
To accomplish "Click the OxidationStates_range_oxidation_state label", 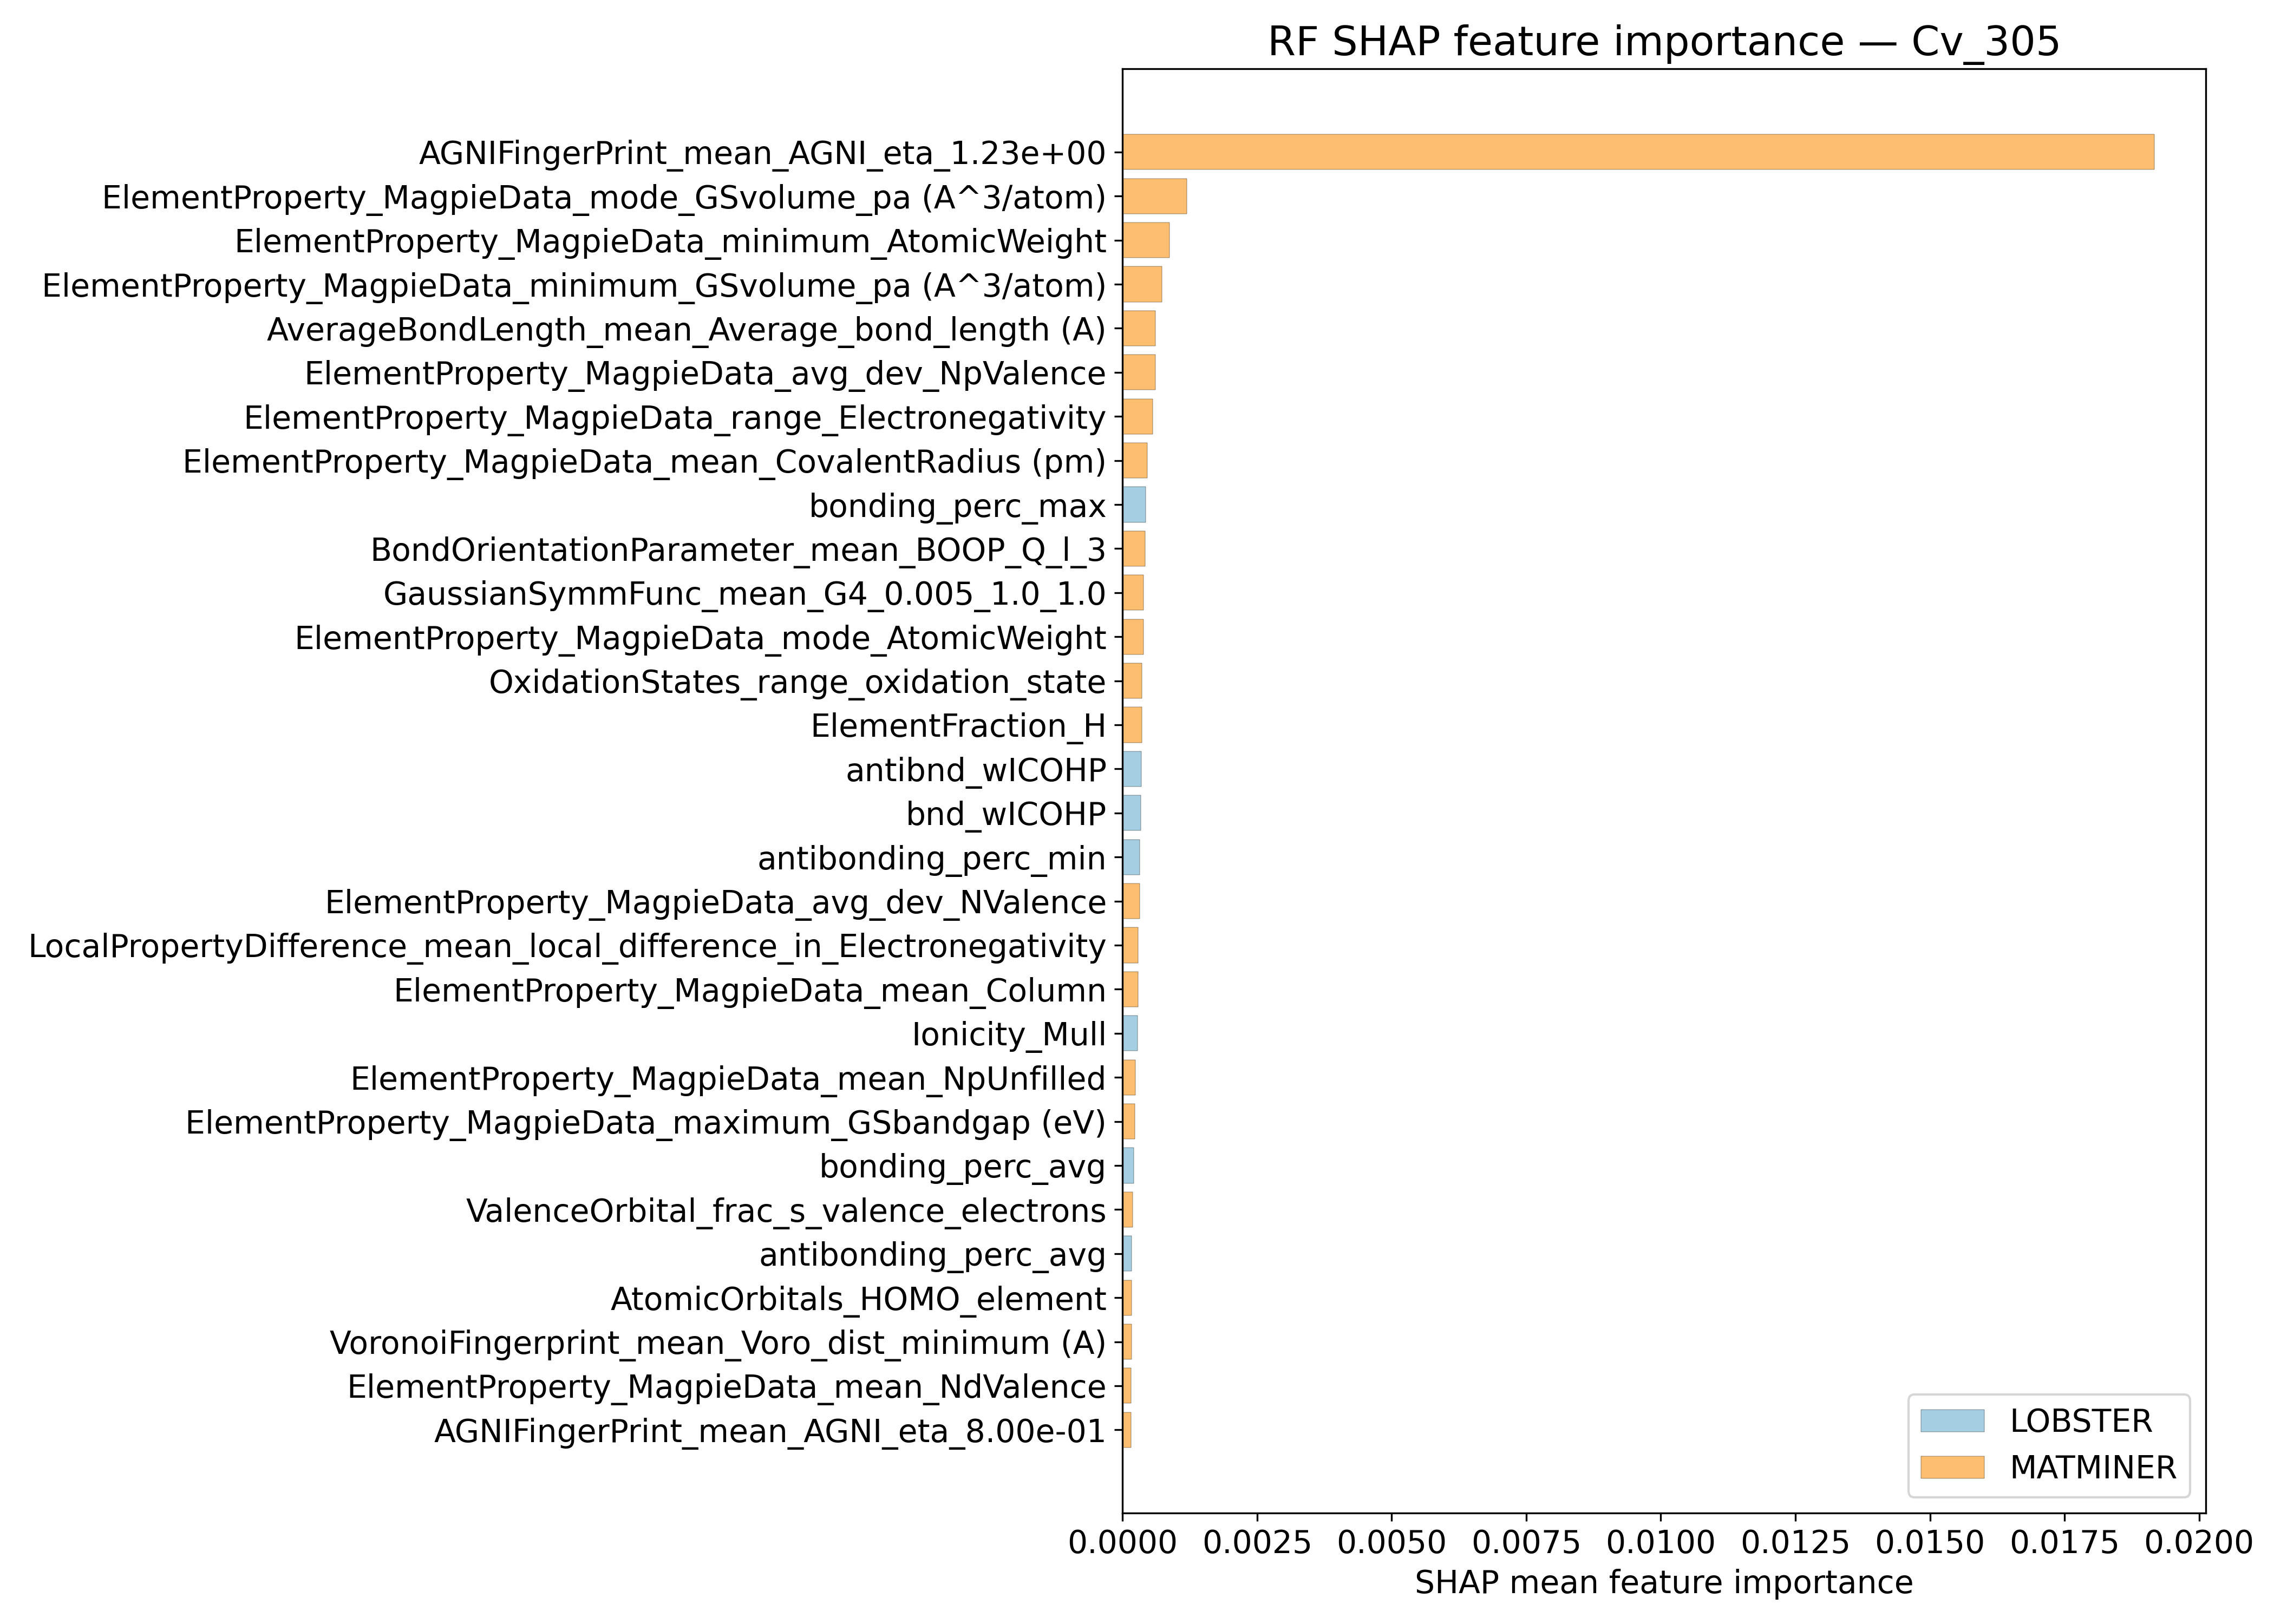I will (797, 682).
